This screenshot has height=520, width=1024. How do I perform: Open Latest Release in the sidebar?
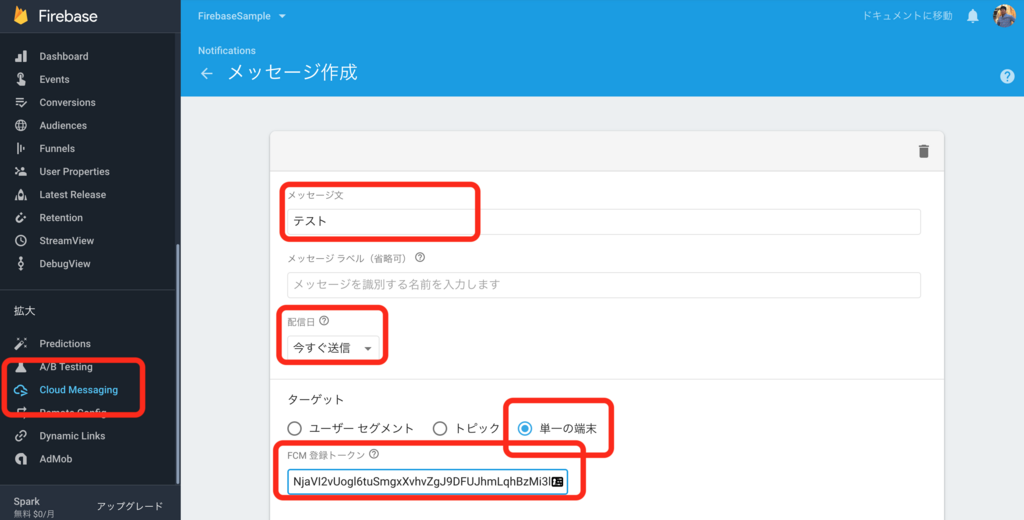coord(72,195)
